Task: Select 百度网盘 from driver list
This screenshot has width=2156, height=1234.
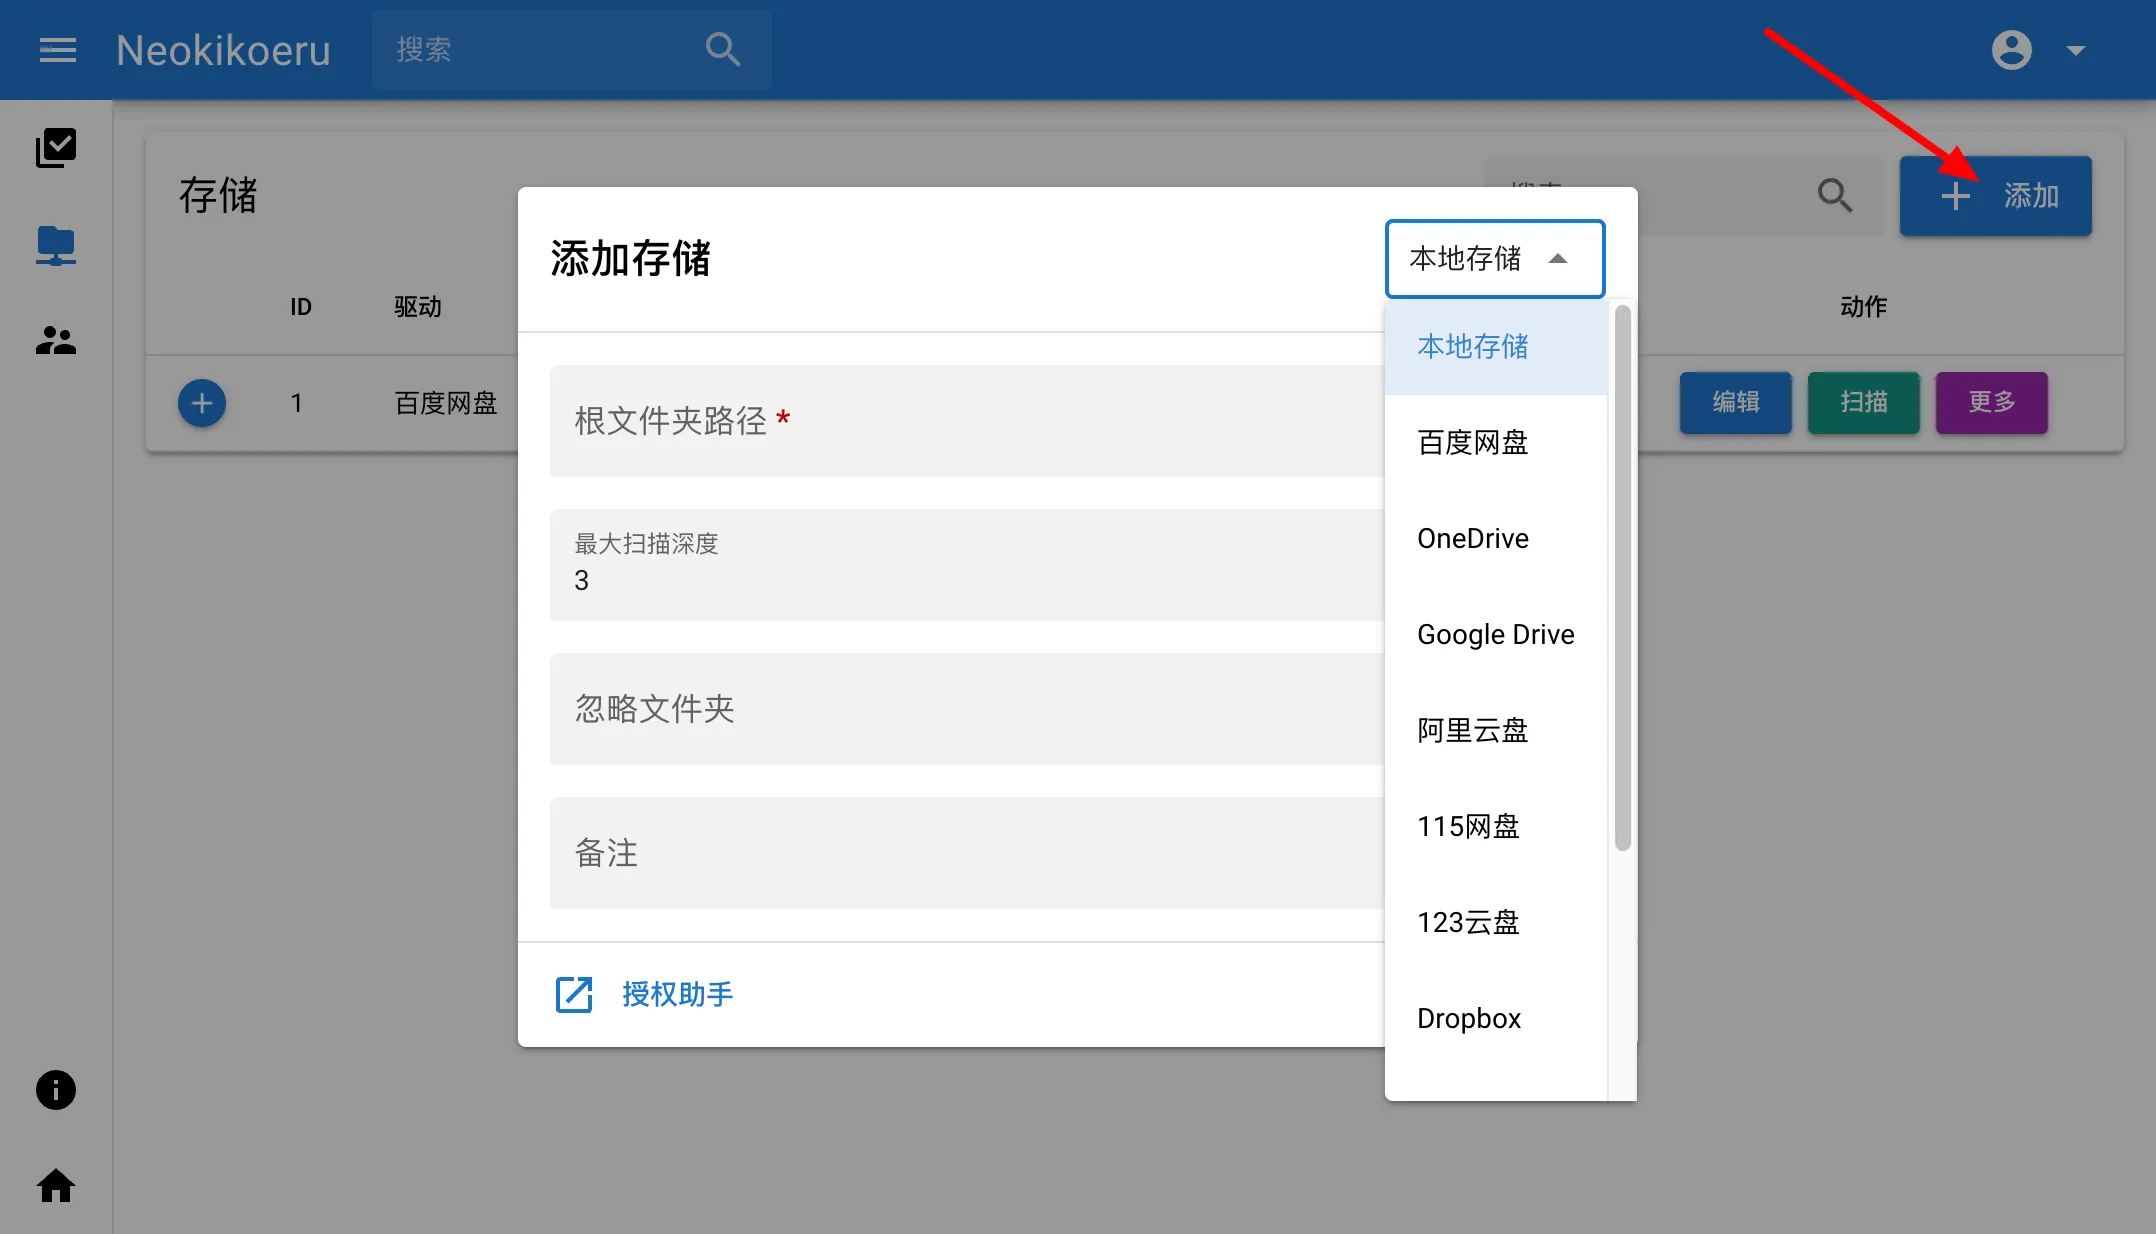Action: pos(1473,442)
